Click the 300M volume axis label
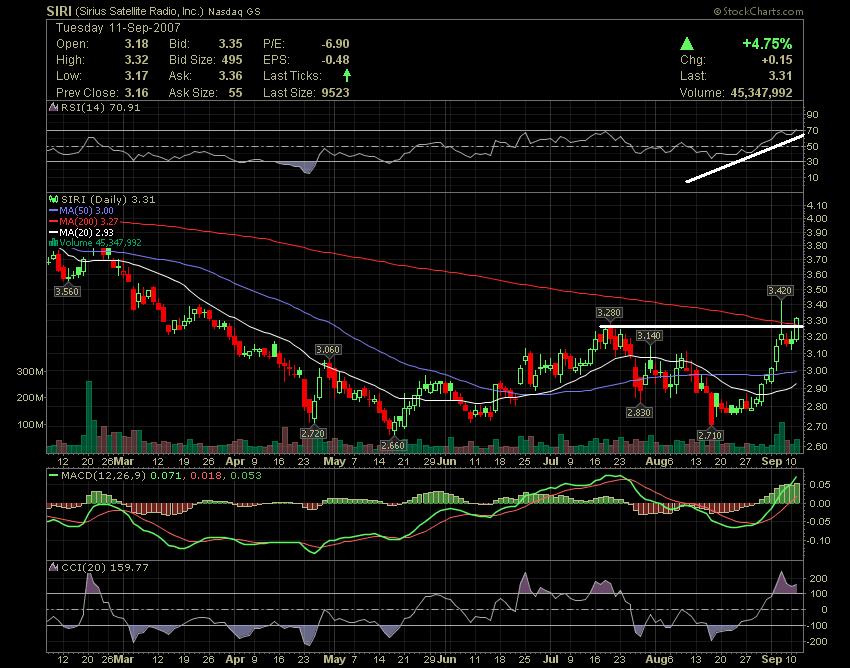 click(x=30, y=371)
